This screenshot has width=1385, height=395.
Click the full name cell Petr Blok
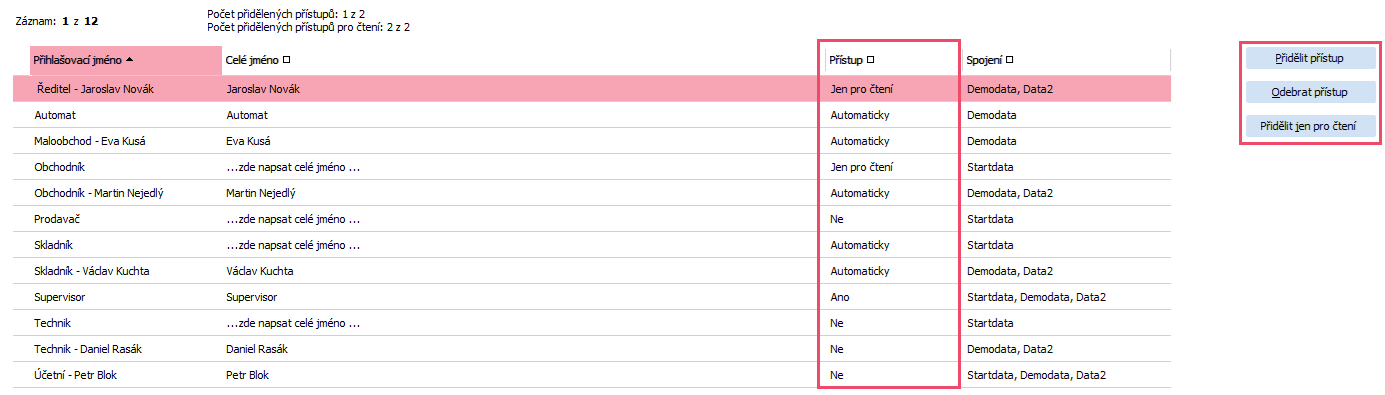[x=248, y=375]
